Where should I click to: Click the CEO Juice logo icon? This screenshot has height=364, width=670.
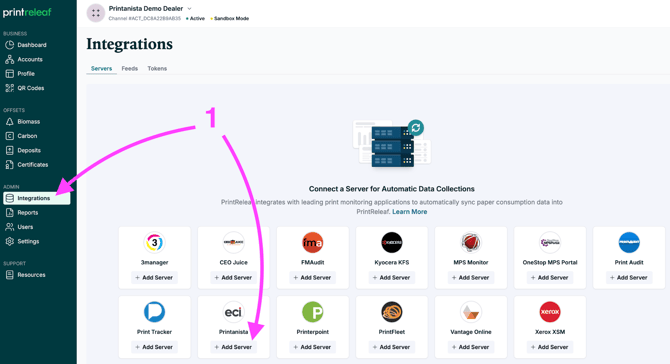233,243
